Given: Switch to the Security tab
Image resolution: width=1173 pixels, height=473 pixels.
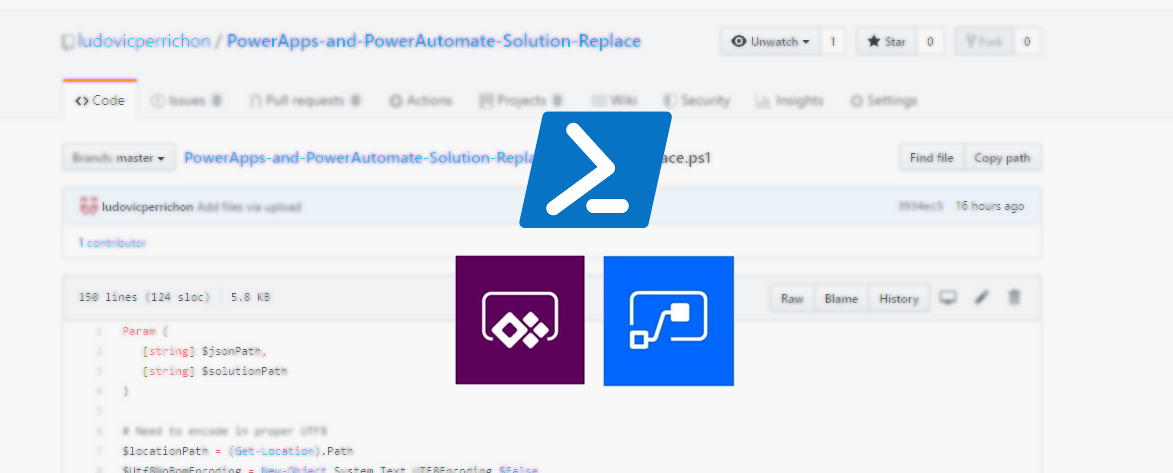Looking at the screenshot, I should click(x=696, y=100).
